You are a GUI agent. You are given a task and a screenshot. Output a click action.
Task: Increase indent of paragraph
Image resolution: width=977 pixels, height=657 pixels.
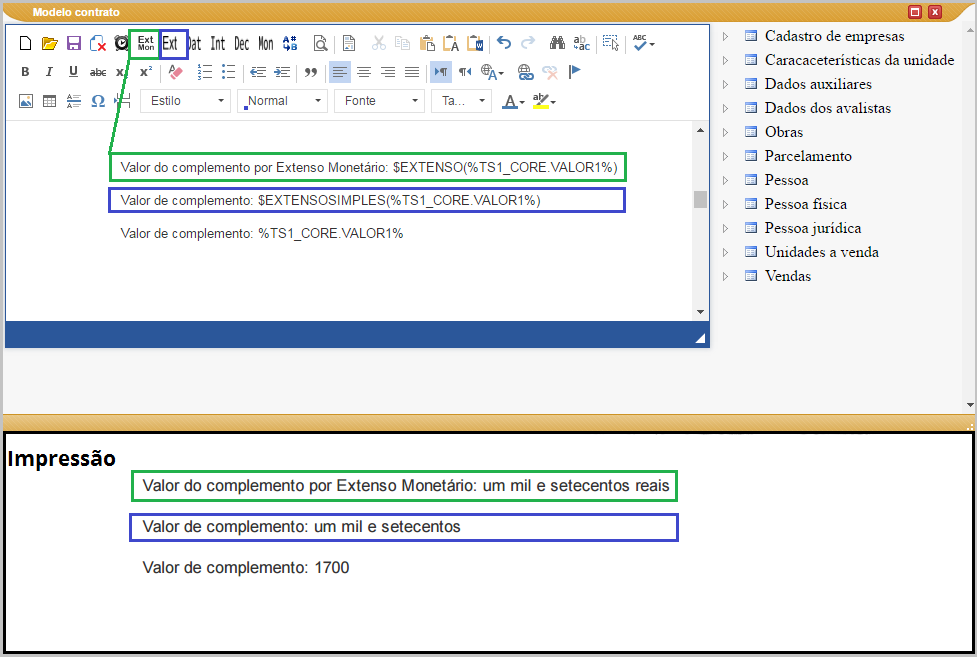[x=282, y=72]
